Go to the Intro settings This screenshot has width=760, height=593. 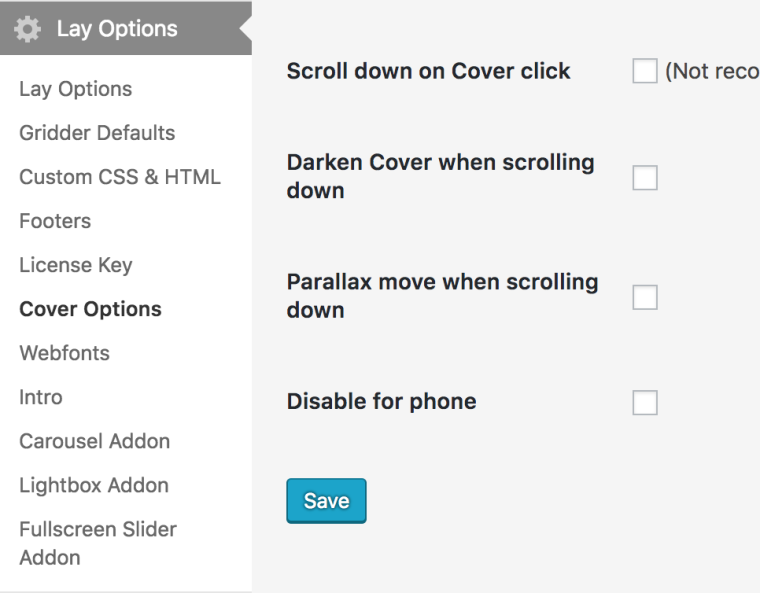(40, 397)
